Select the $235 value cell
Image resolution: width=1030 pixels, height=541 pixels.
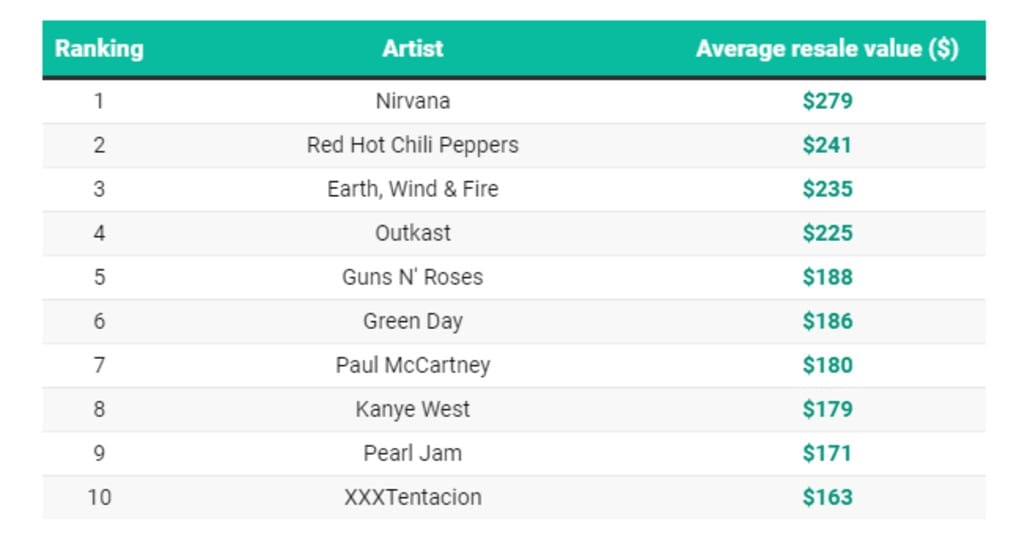(828, 189)
